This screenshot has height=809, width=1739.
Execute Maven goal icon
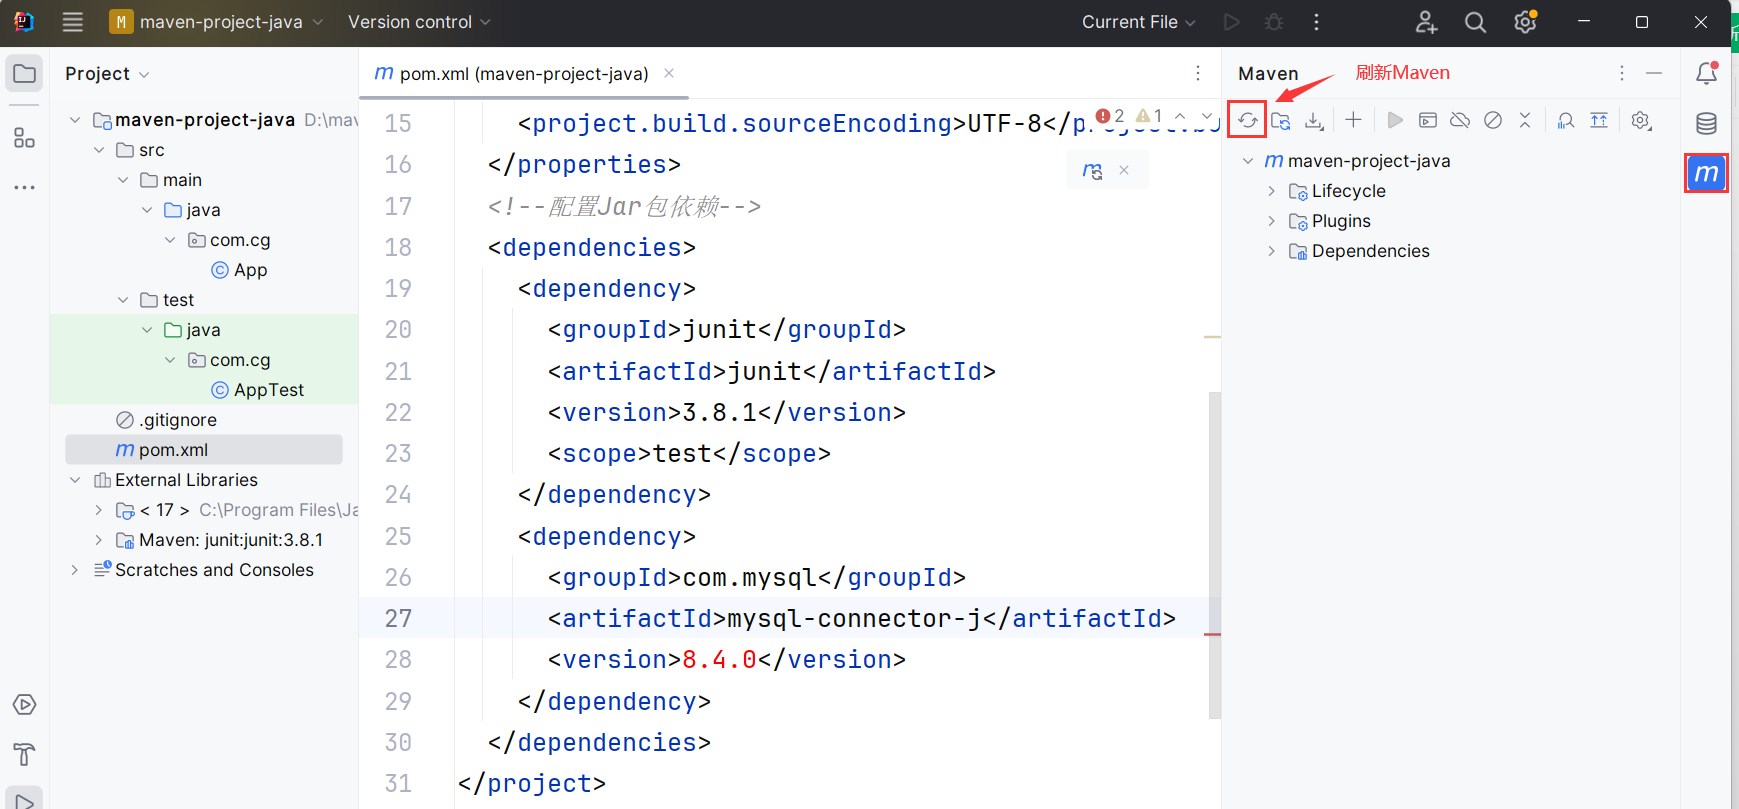tap(1428, 120)
